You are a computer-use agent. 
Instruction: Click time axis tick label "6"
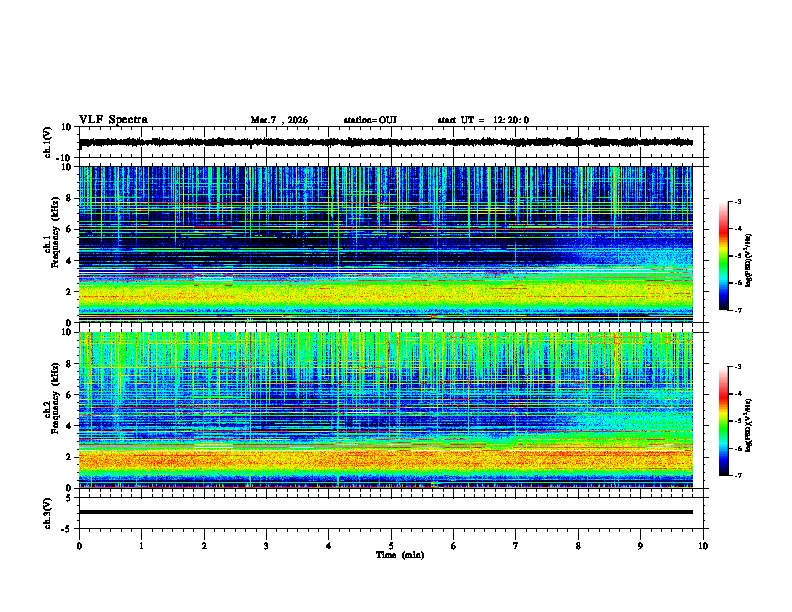coord(454,546)
